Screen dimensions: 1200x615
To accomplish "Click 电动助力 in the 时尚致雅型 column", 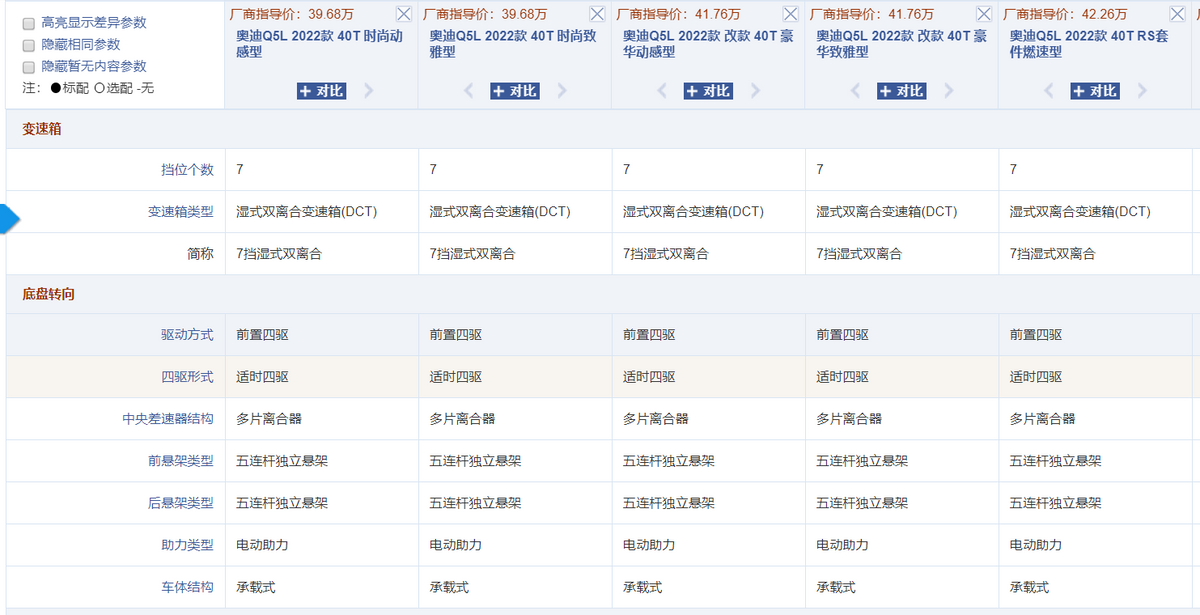I will [456, 546].
